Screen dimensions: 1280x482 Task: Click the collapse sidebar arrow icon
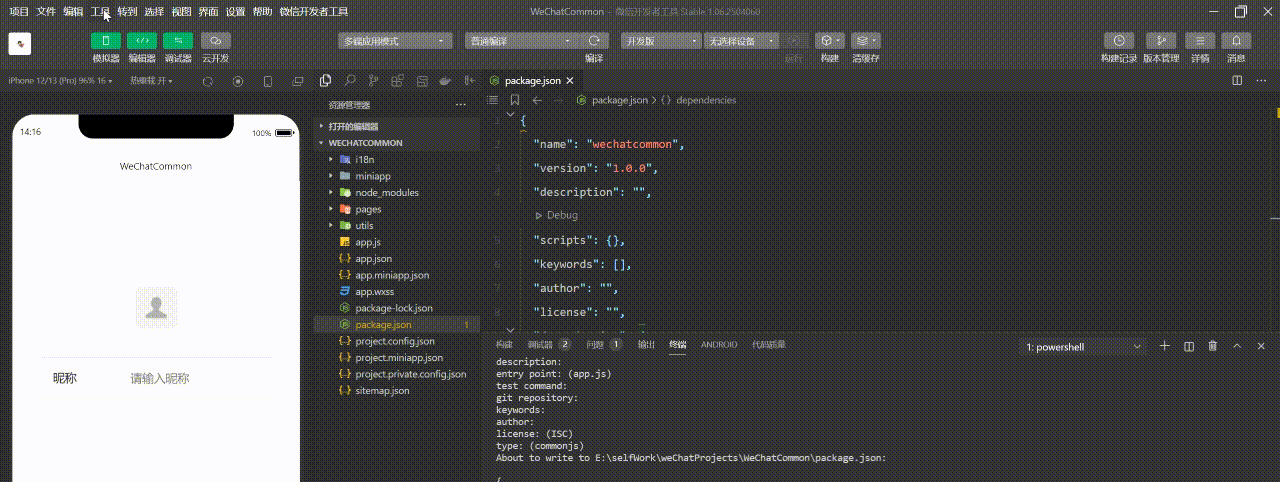(469, 81)
